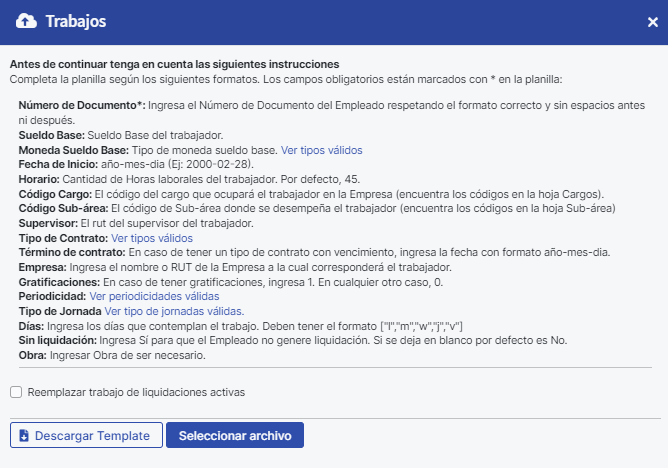668x468 pixels.
Task: Click the 'Obra:' field label
Action: [34, 356]
